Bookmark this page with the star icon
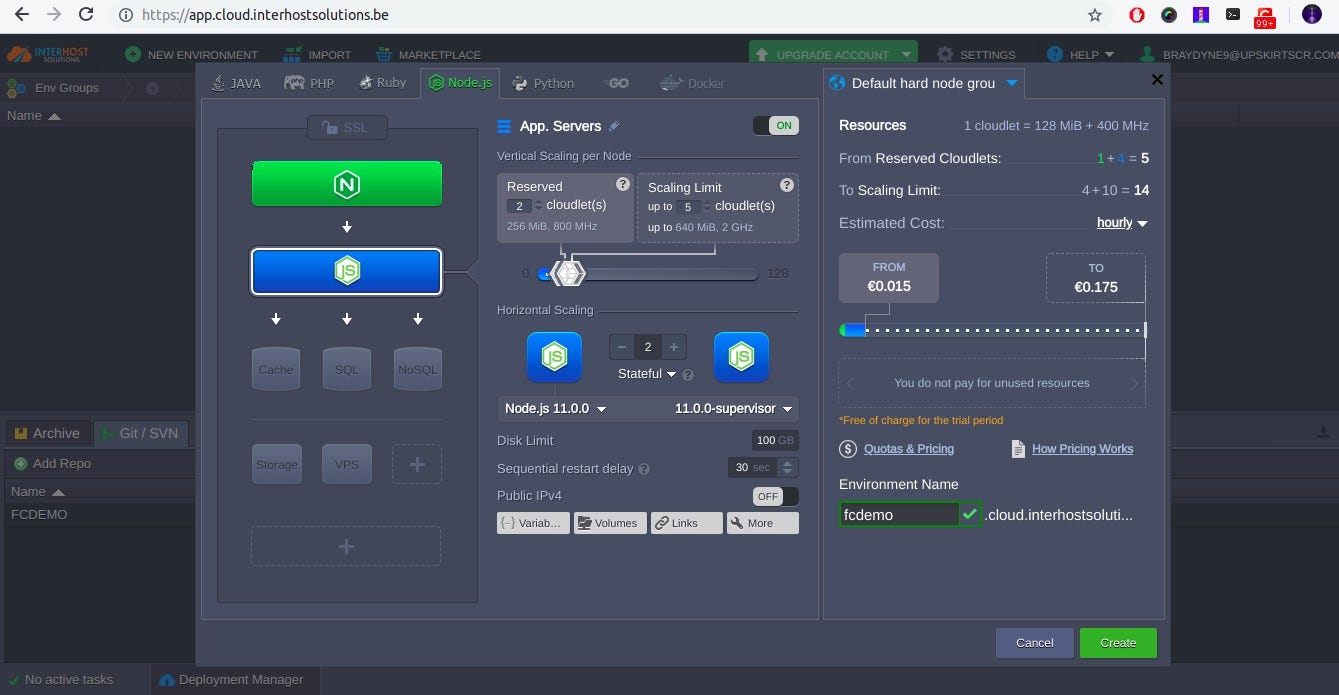Image resolution: width=1339 pixels, height=695 pixels. click(1095, 15)
